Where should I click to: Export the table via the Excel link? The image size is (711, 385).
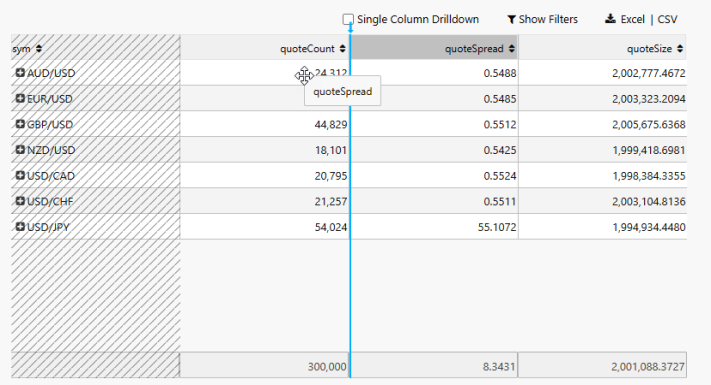coord(633,19)
